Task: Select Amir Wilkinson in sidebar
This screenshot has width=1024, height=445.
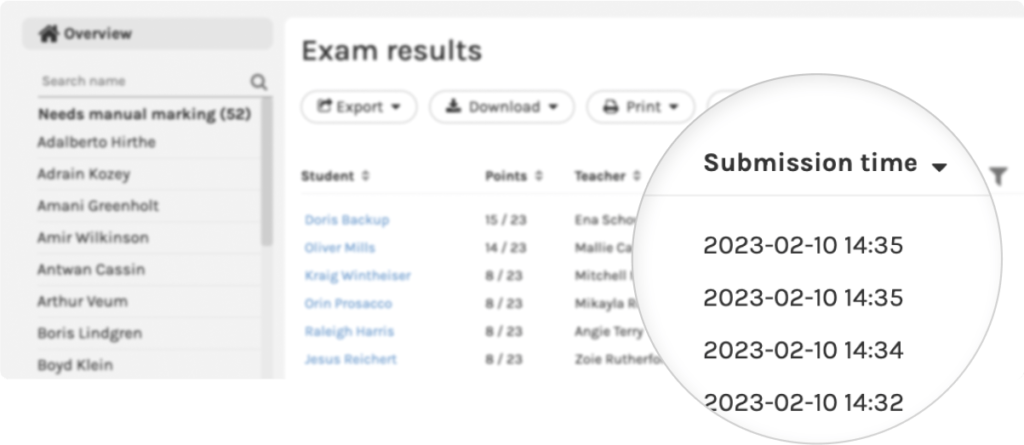Action: [x=93, y=237]
